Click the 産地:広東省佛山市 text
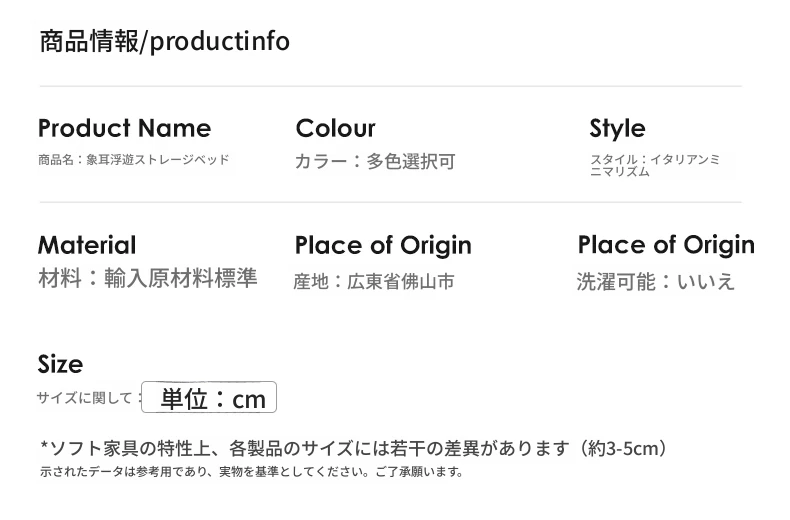Viewport: 790px width, 520px height. pos(374,281)
